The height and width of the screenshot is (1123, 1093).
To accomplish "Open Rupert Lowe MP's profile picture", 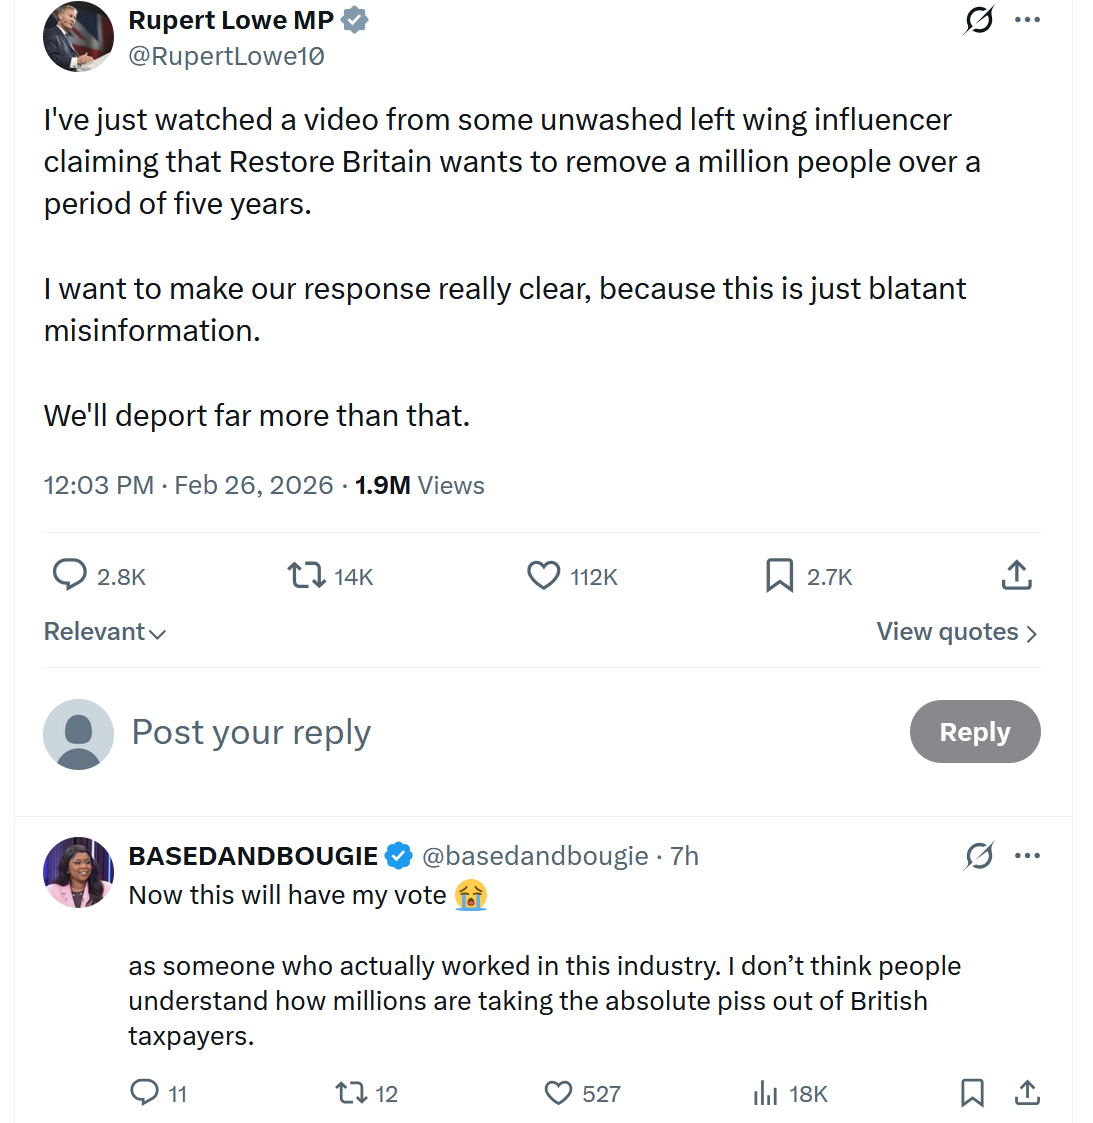I will 78,37.
